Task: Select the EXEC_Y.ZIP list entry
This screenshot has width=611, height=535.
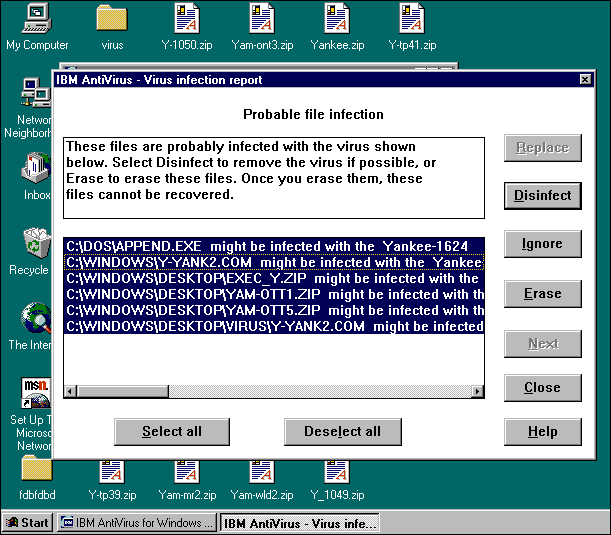Action: pyautogui.click(x=274, y=278)
